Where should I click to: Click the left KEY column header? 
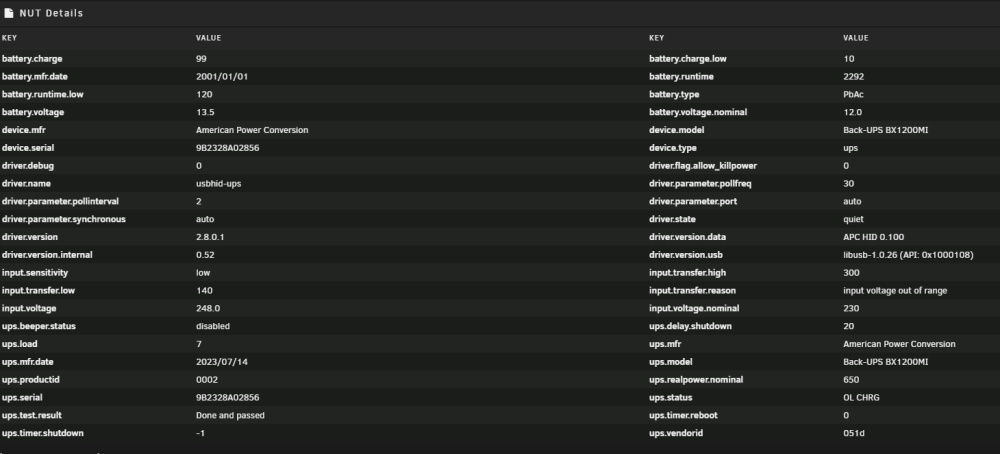pyautogui.click(x=10, y=38)
